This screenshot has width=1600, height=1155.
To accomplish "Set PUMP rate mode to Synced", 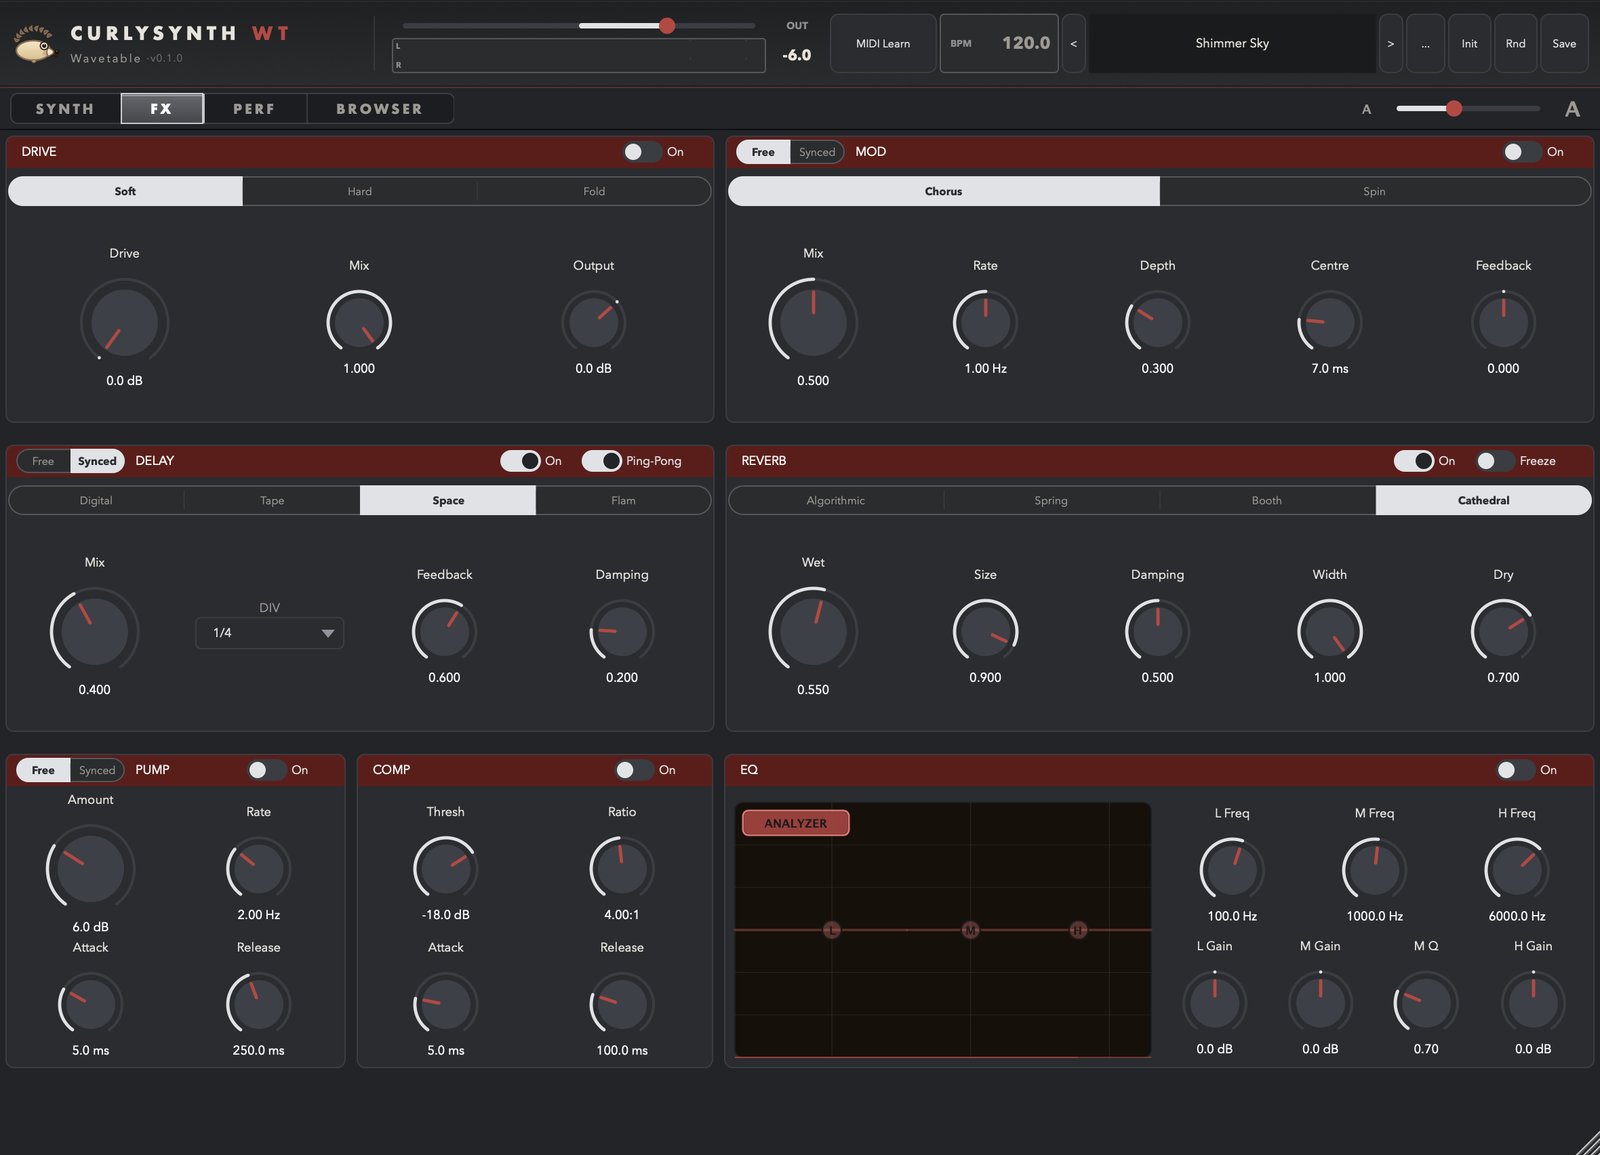I will tap(97, 770).
